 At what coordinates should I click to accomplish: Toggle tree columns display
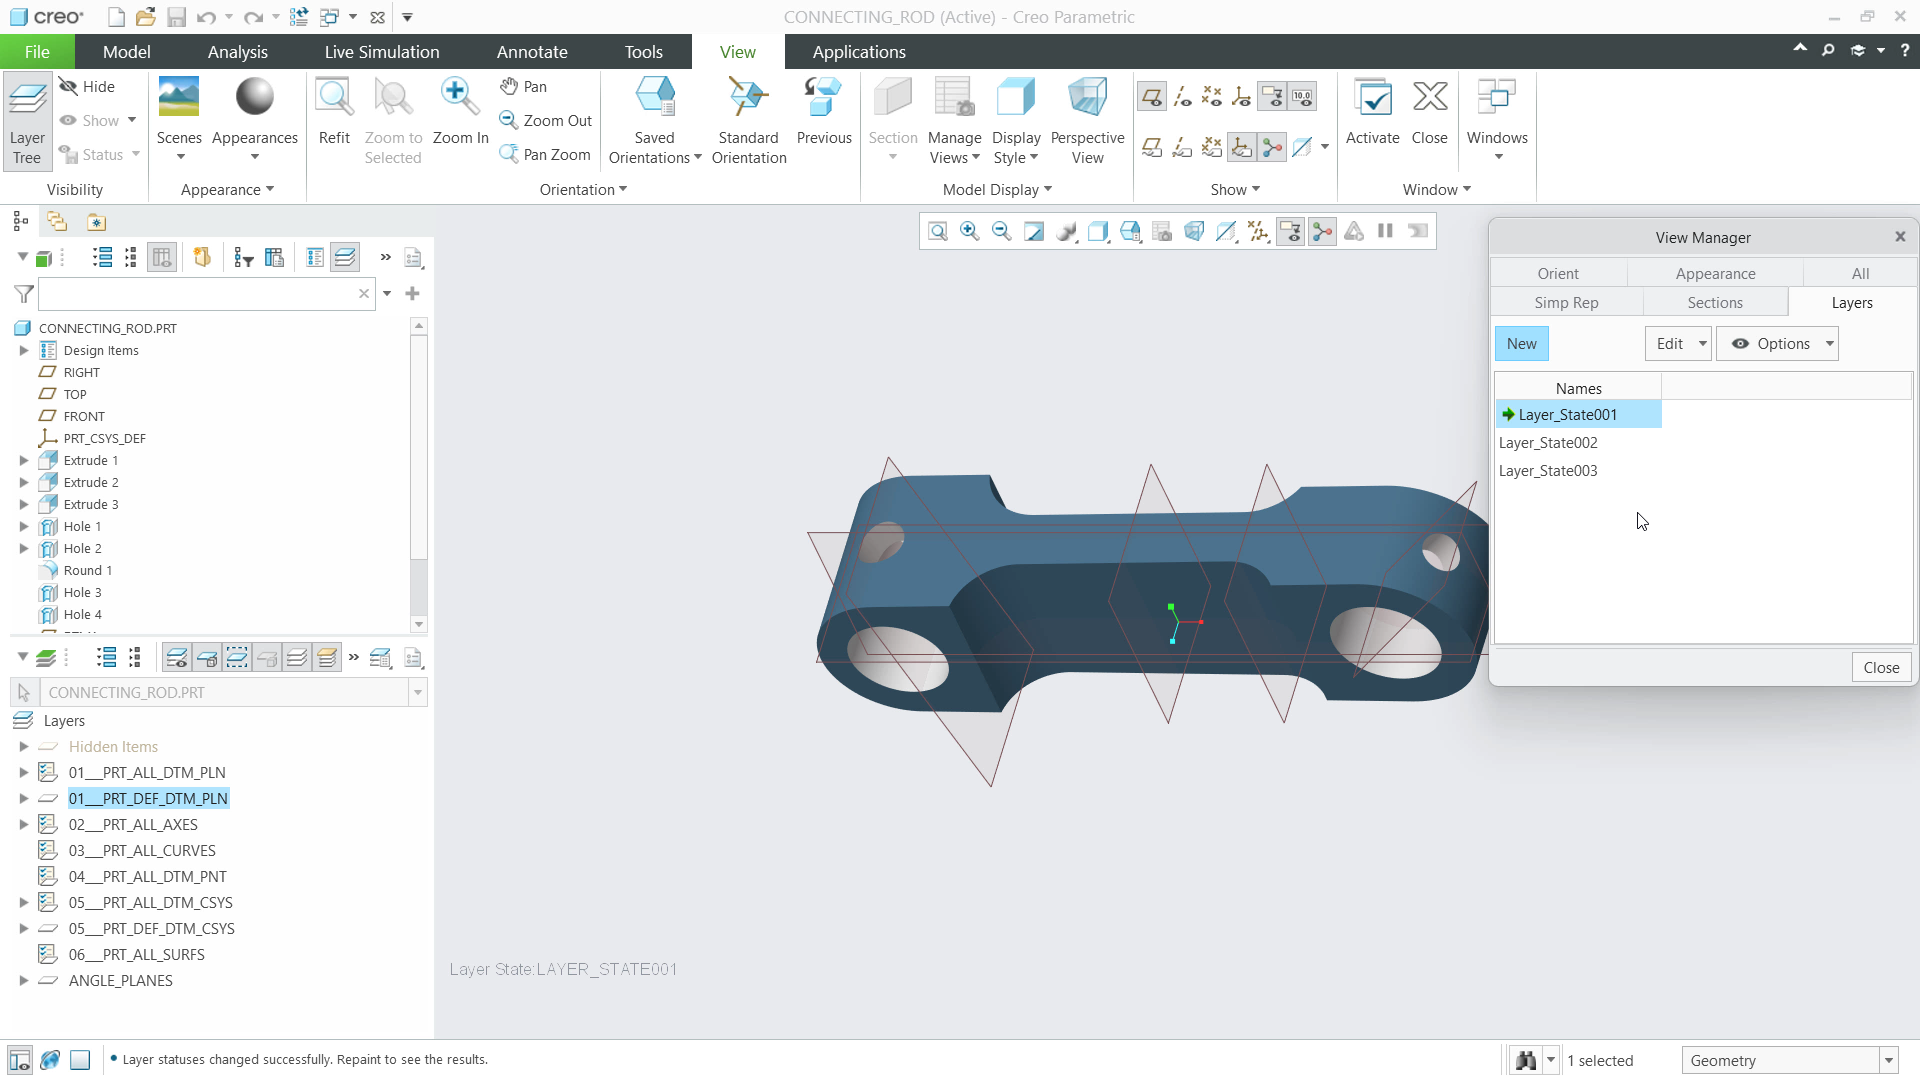pos(161,258)
